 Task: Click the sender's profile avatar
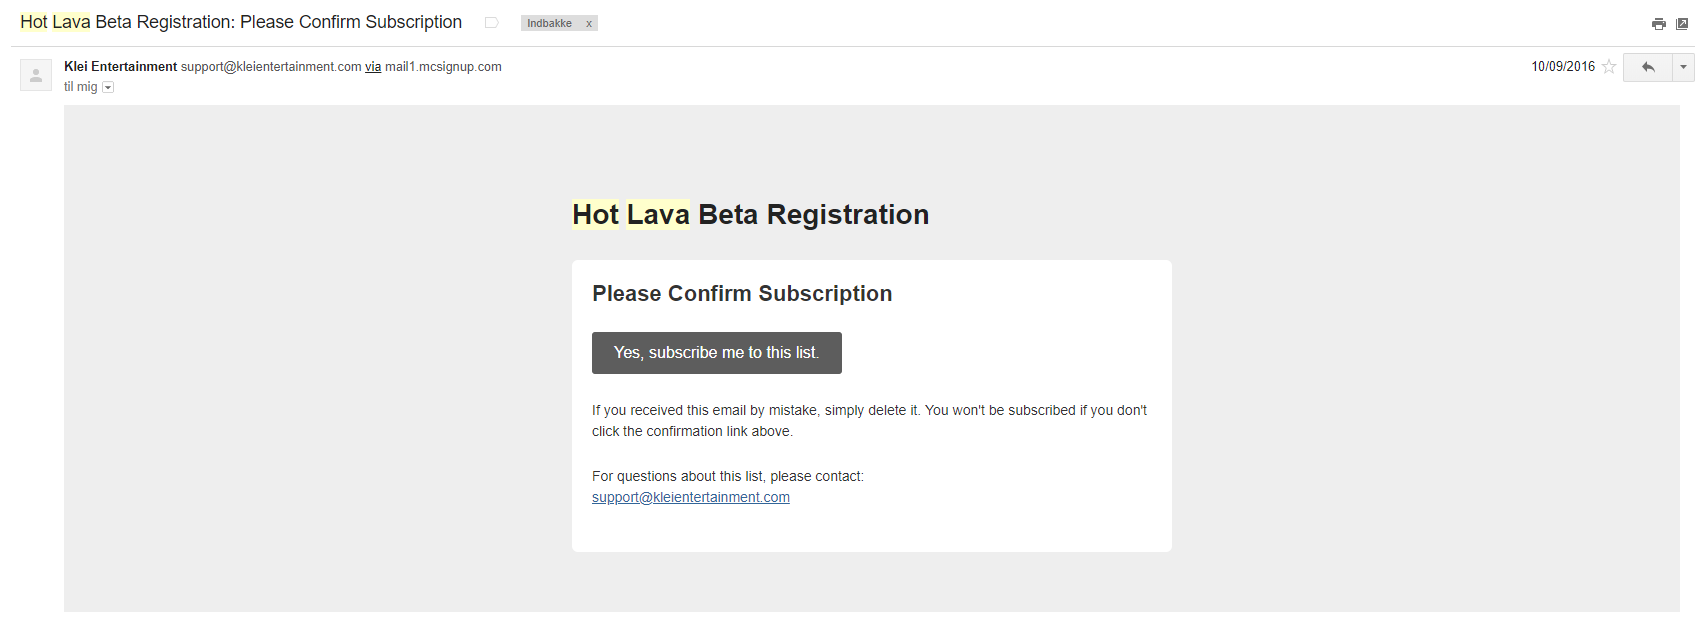point(36,75)
